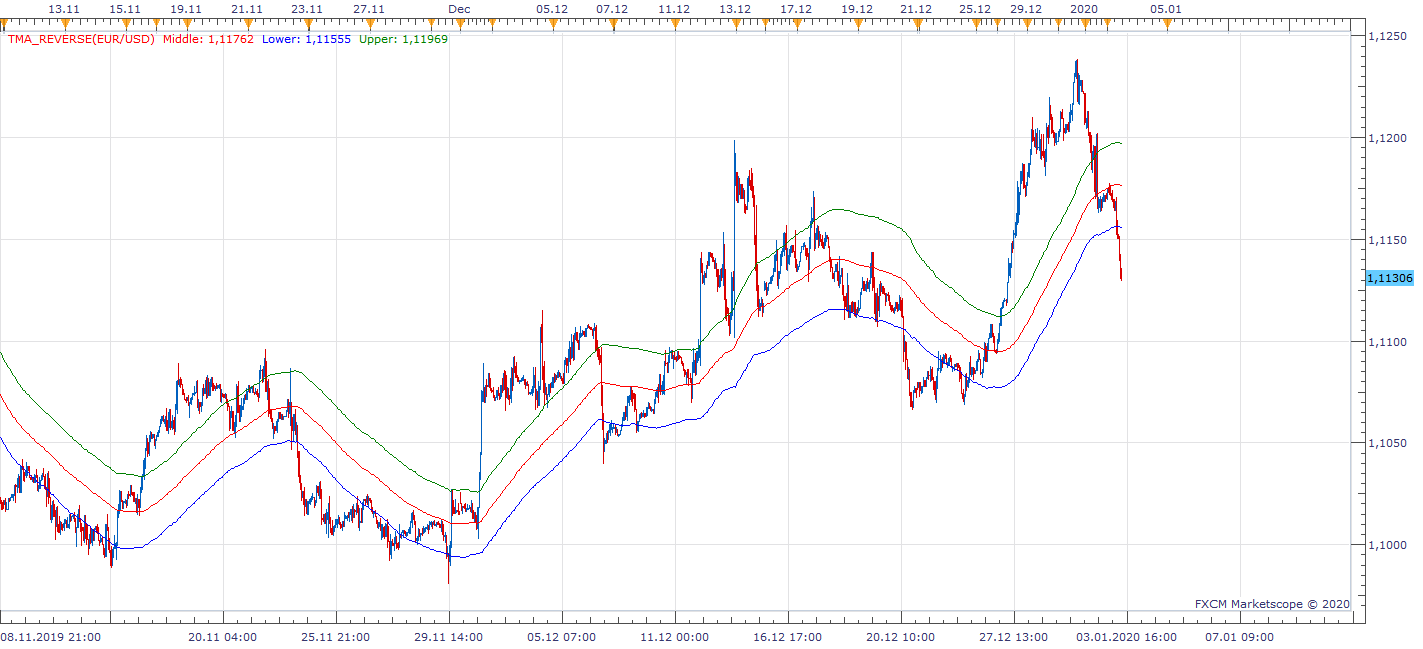This screenshot has width=1423, height=649.
Task: Click the 1,1250 price axis label
Action: coord(1387,37)
